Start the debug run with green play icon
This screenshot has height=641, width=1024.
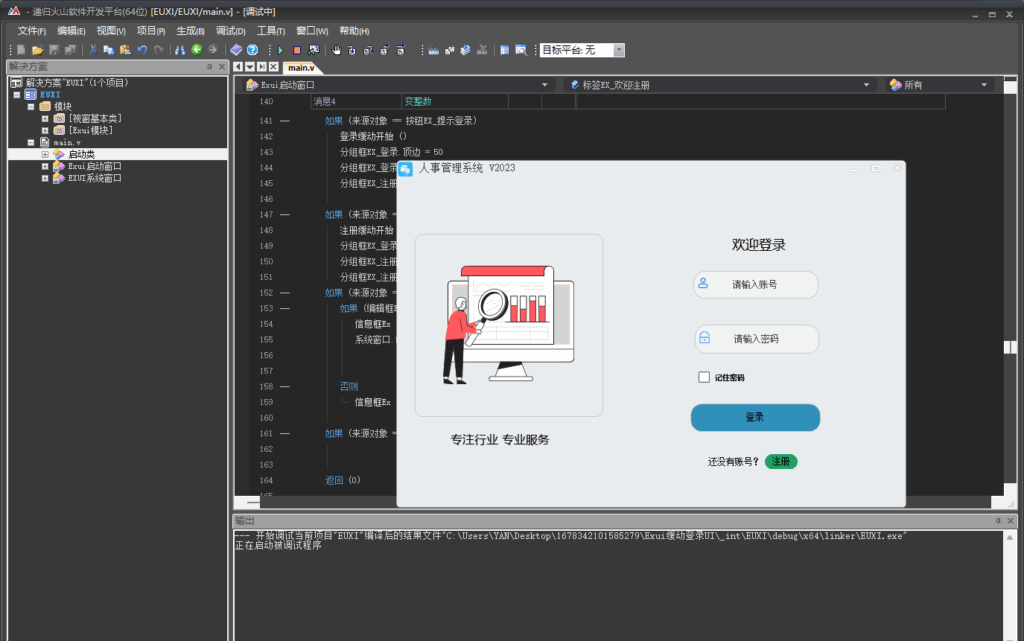tap(281, 48)
